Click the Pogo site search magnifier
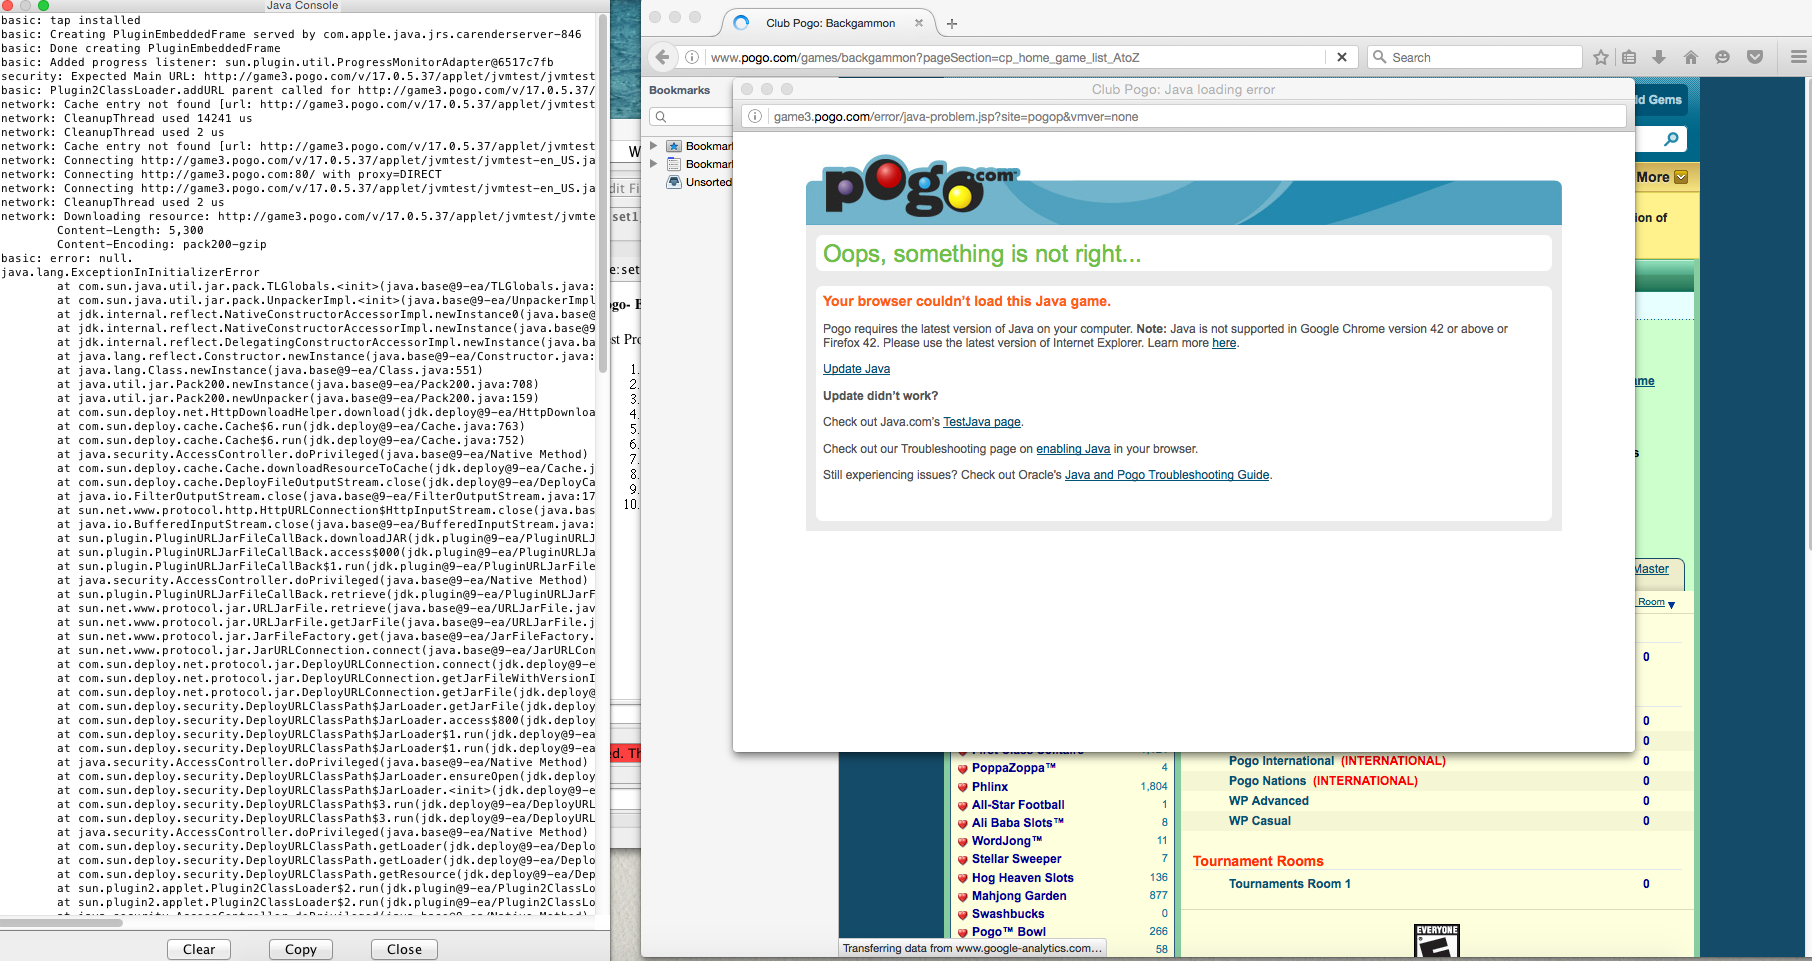The width and height of the screenshot is (1812, 961). pyautogui.click(x=1671, y=139)
